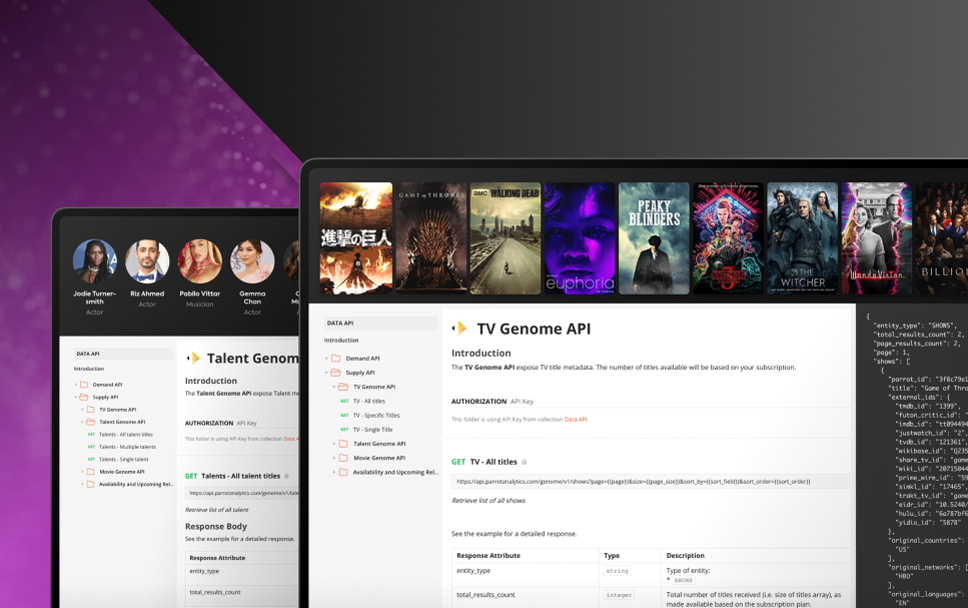Open the Attack on Titan poster
Viewport: 968px width, 608px height.
pos(356,238)
